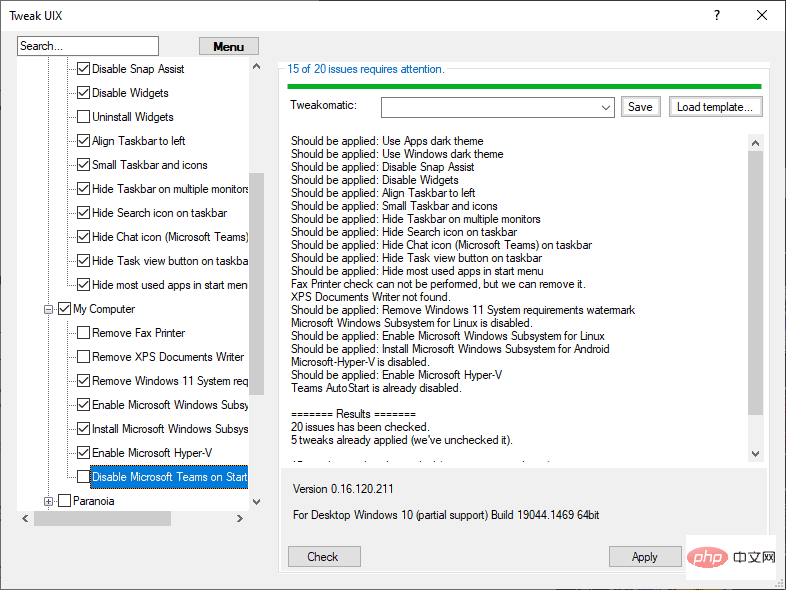This screenshot has height=590, width=786.
Task: Expand the Paranoia tree node
Action: [48, 501]
